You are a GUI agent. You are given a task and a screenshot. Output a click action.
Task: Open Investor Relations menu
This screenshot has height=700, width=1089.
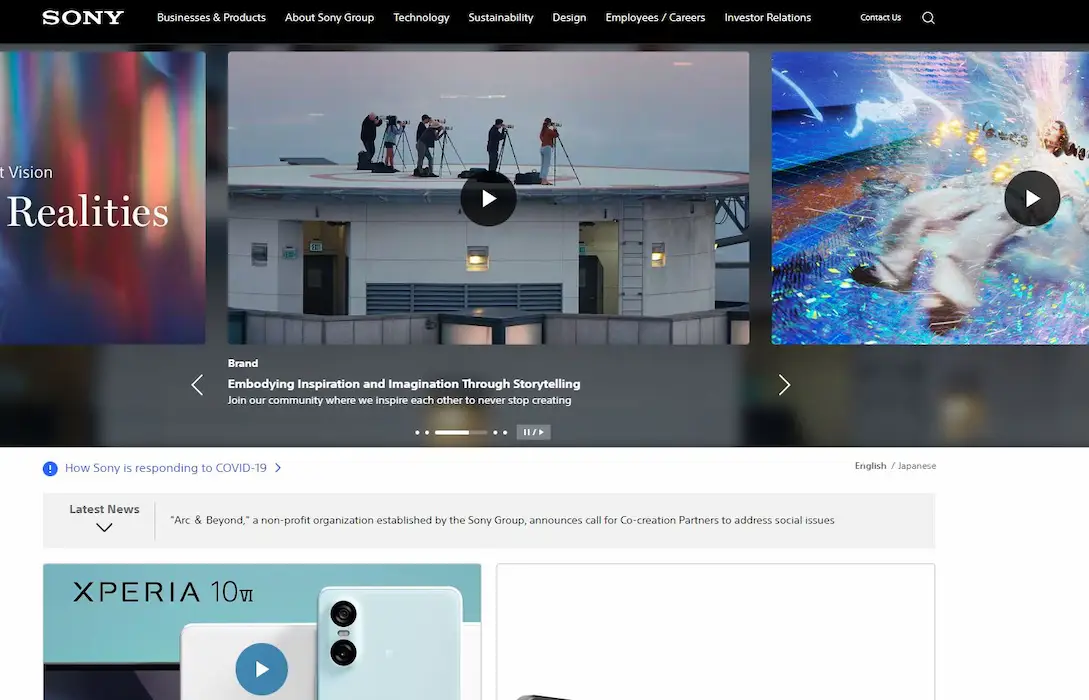click(x=767, y=17)
